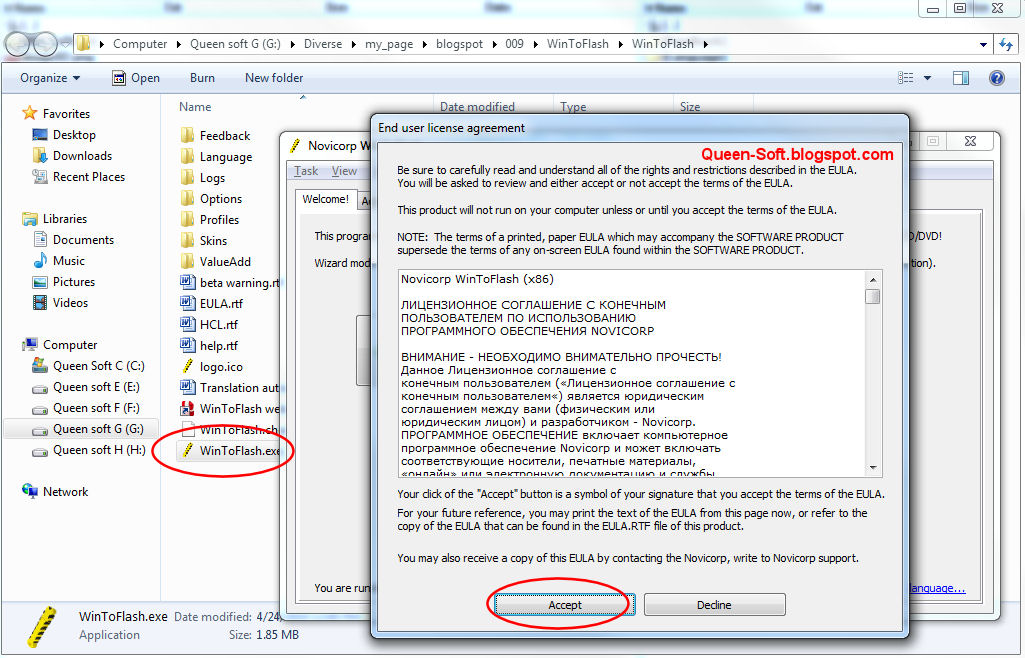Select the ValueAdd folder icon
1025x658 pixels.
click(188, 261)
